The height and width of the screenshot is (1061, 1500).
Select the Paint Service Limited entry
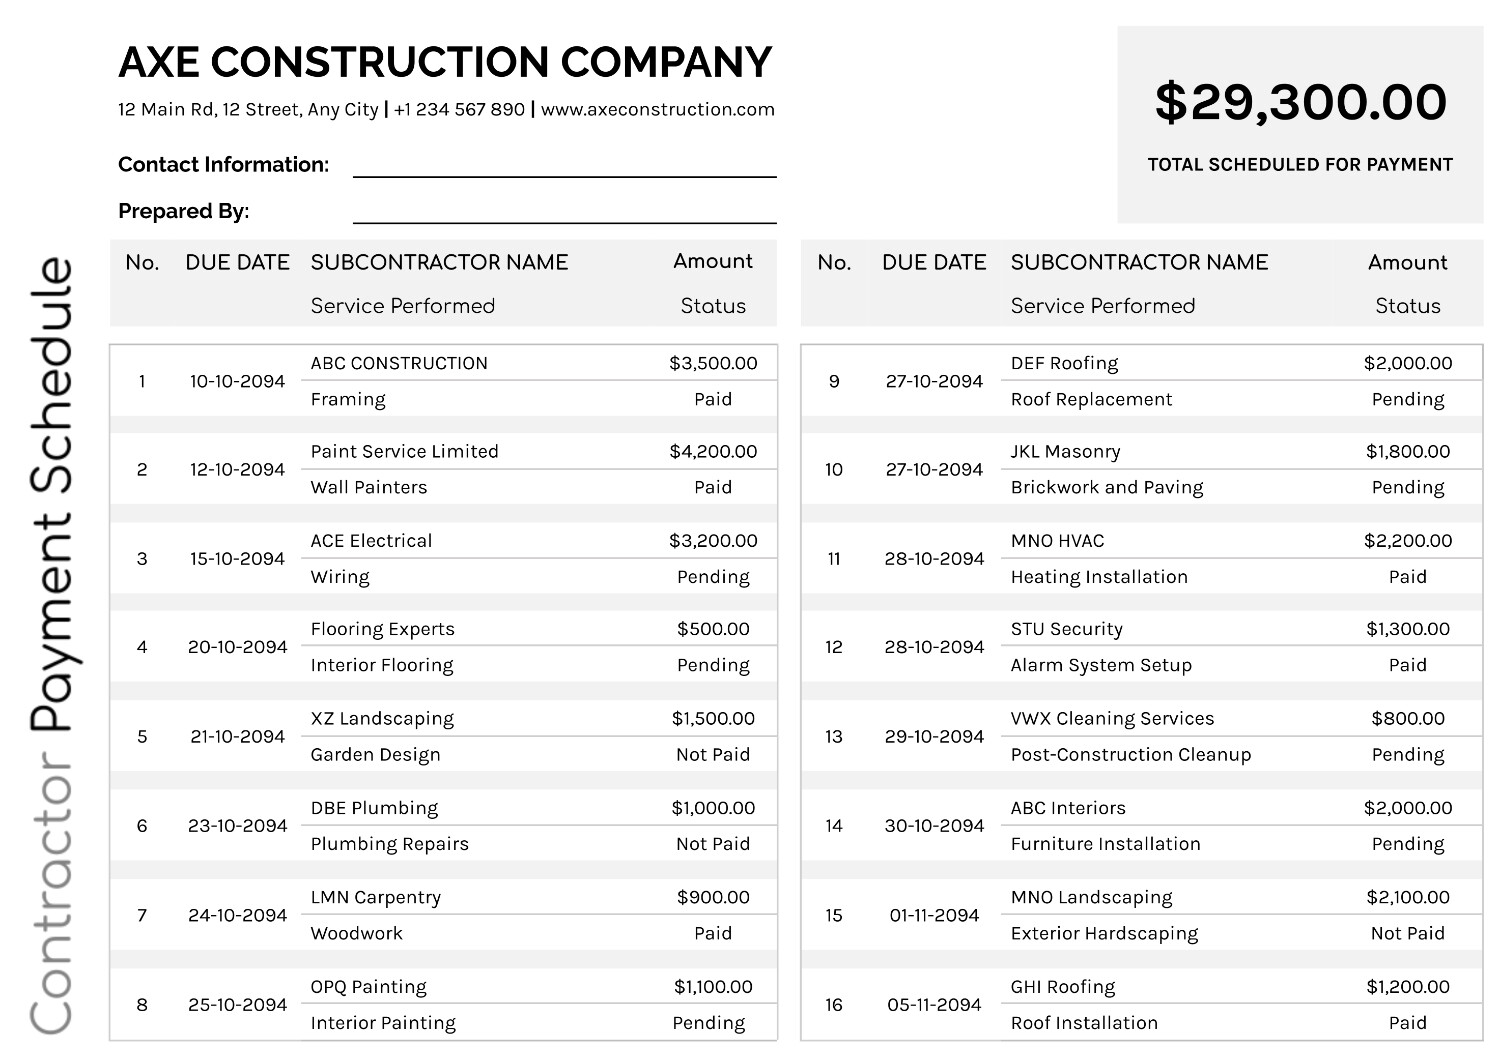click(x=404, y=451)
